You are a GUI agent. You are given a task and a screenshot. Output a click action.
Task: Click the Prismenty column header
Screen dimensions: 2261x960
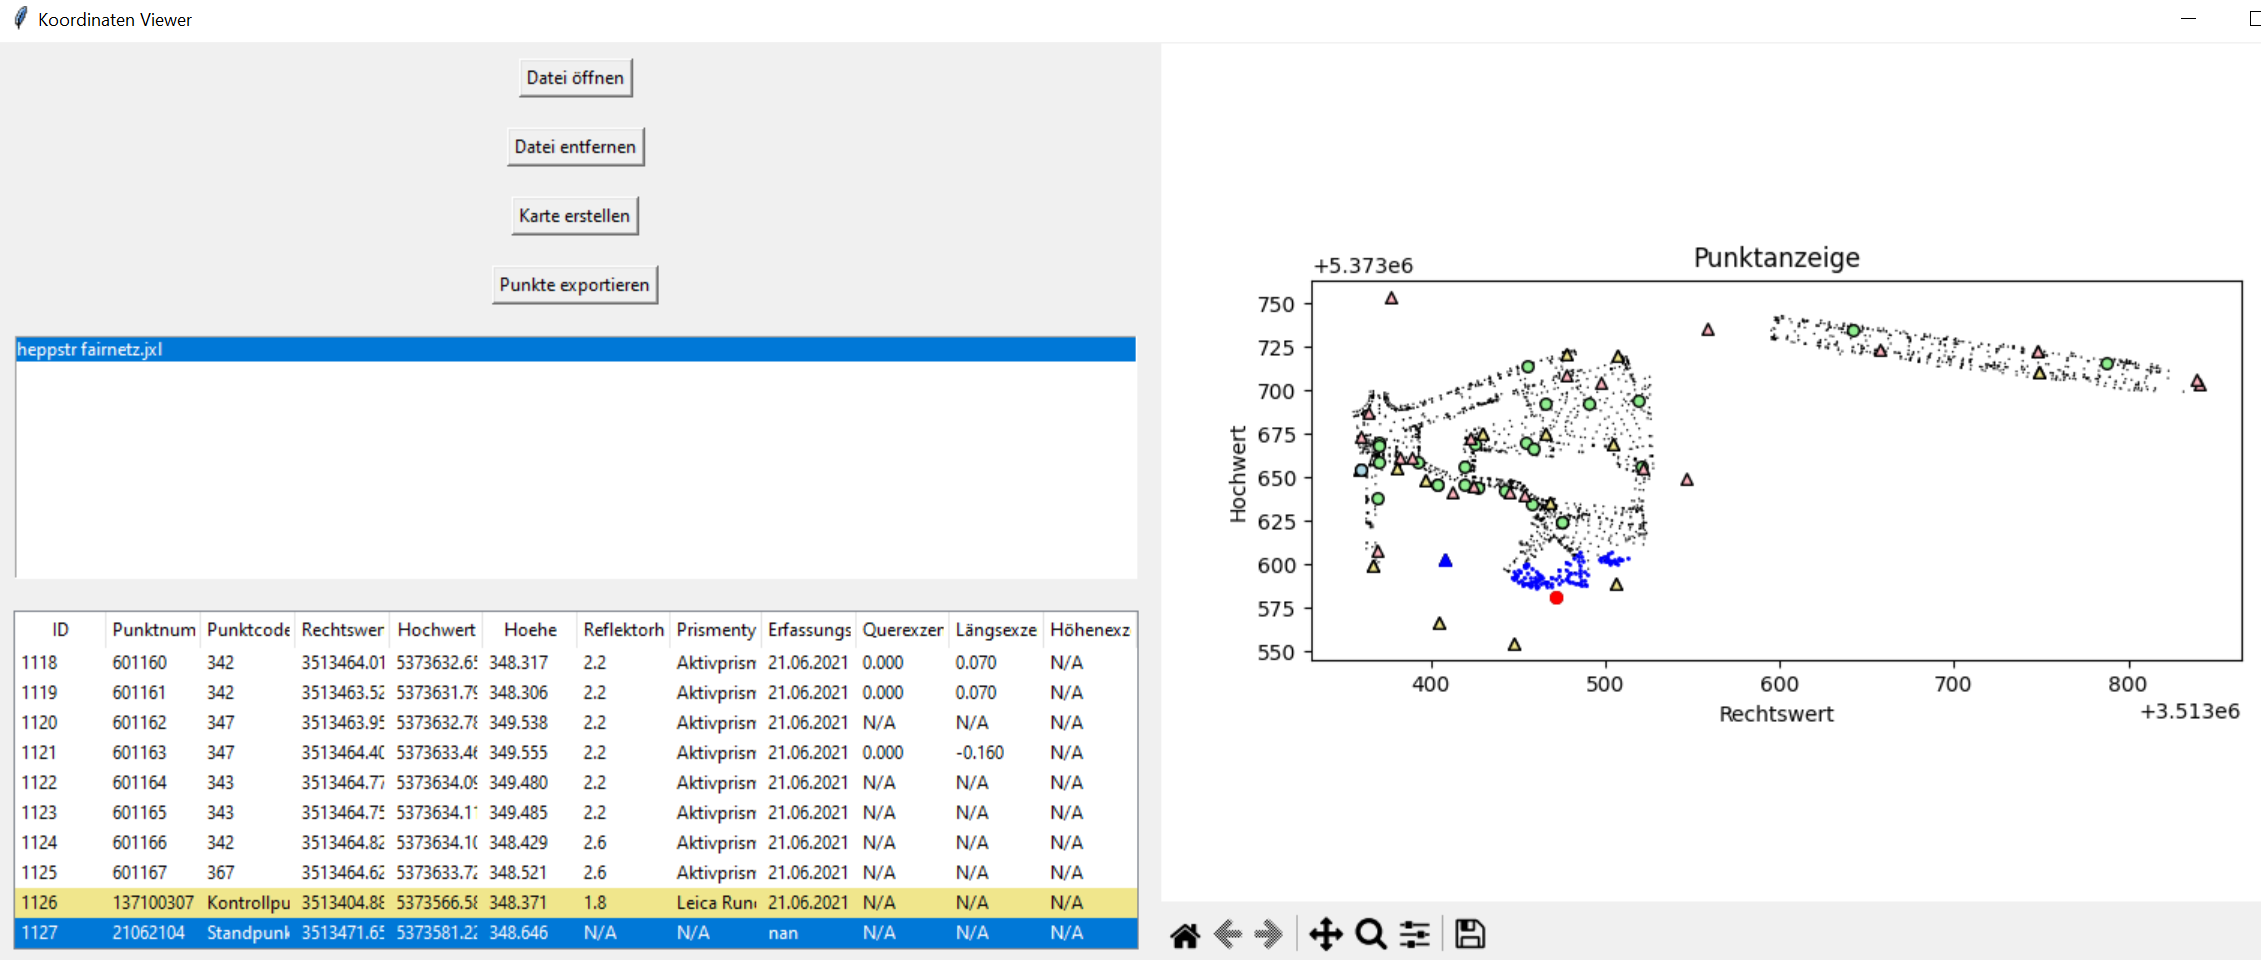pos(716,630)
